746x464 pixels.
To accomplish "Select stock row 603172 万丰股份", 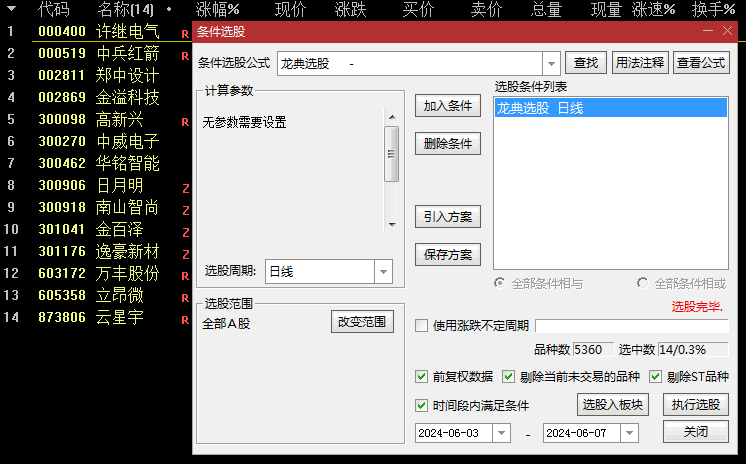I will coord(96,273).
